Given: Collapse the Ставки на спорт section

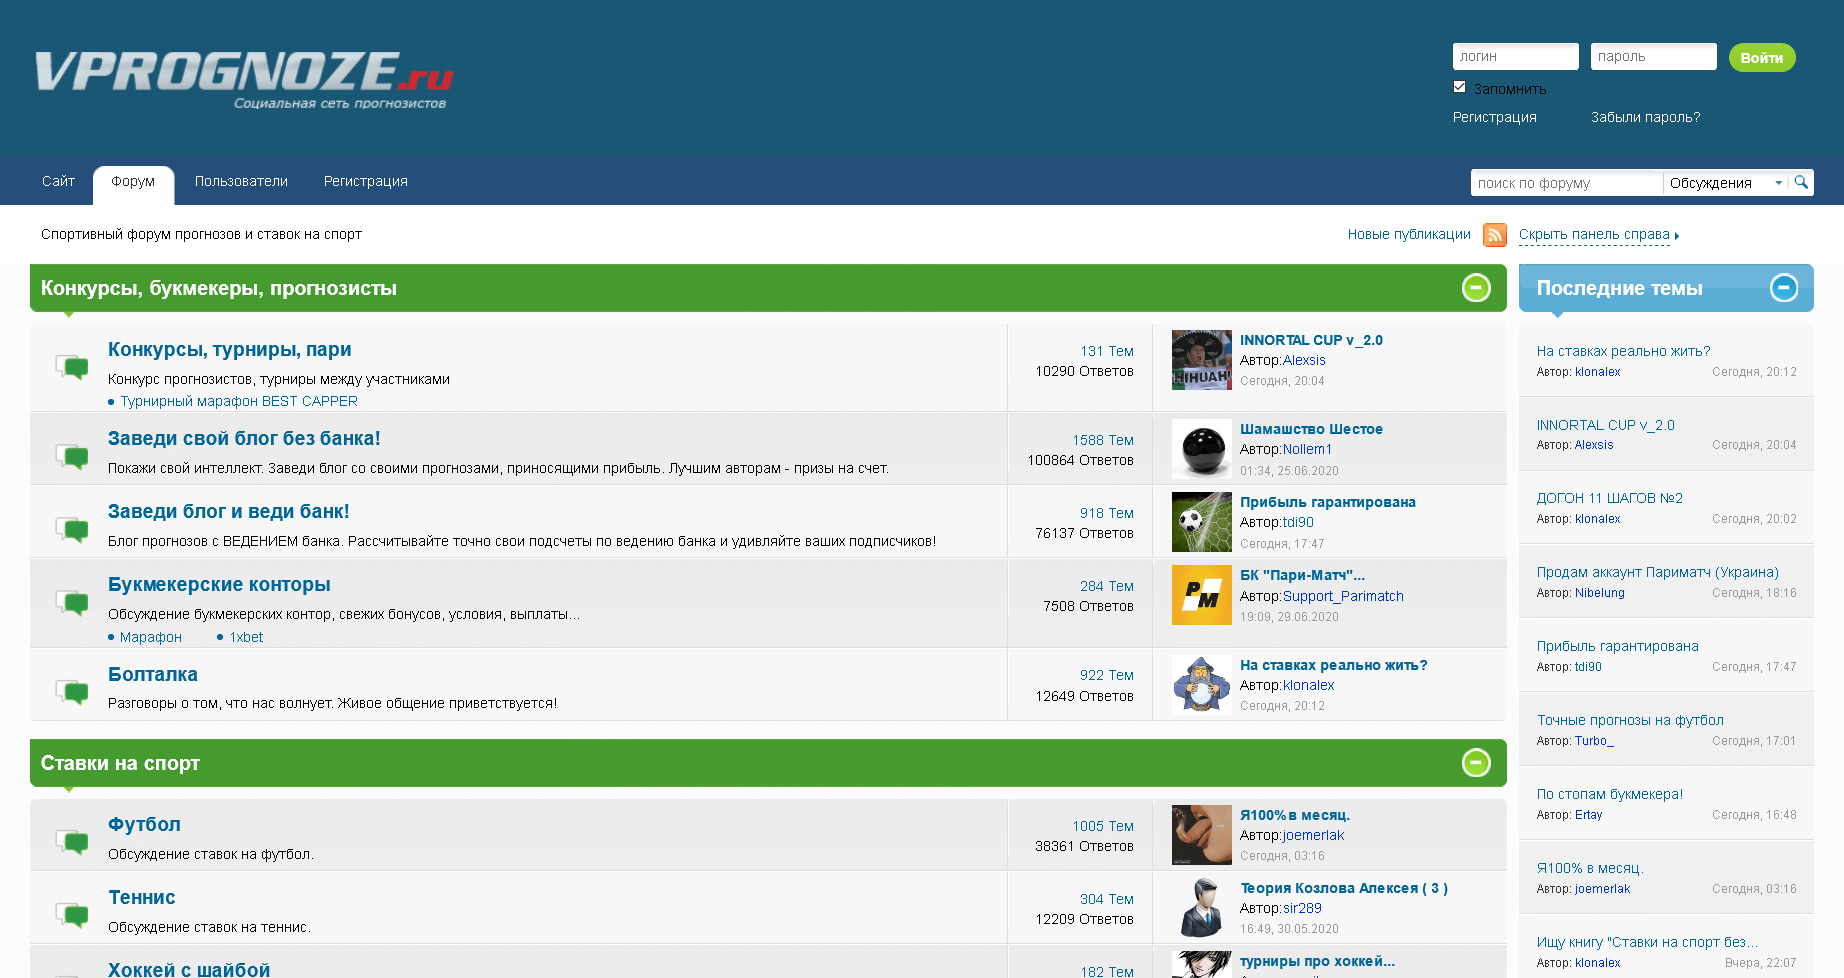Looking at the screenshot, I should tap(1476, 763).
